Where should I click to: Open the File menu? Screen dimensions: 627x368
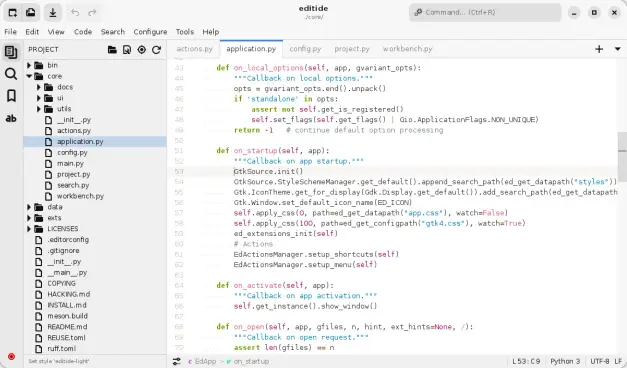pos(10,32)
